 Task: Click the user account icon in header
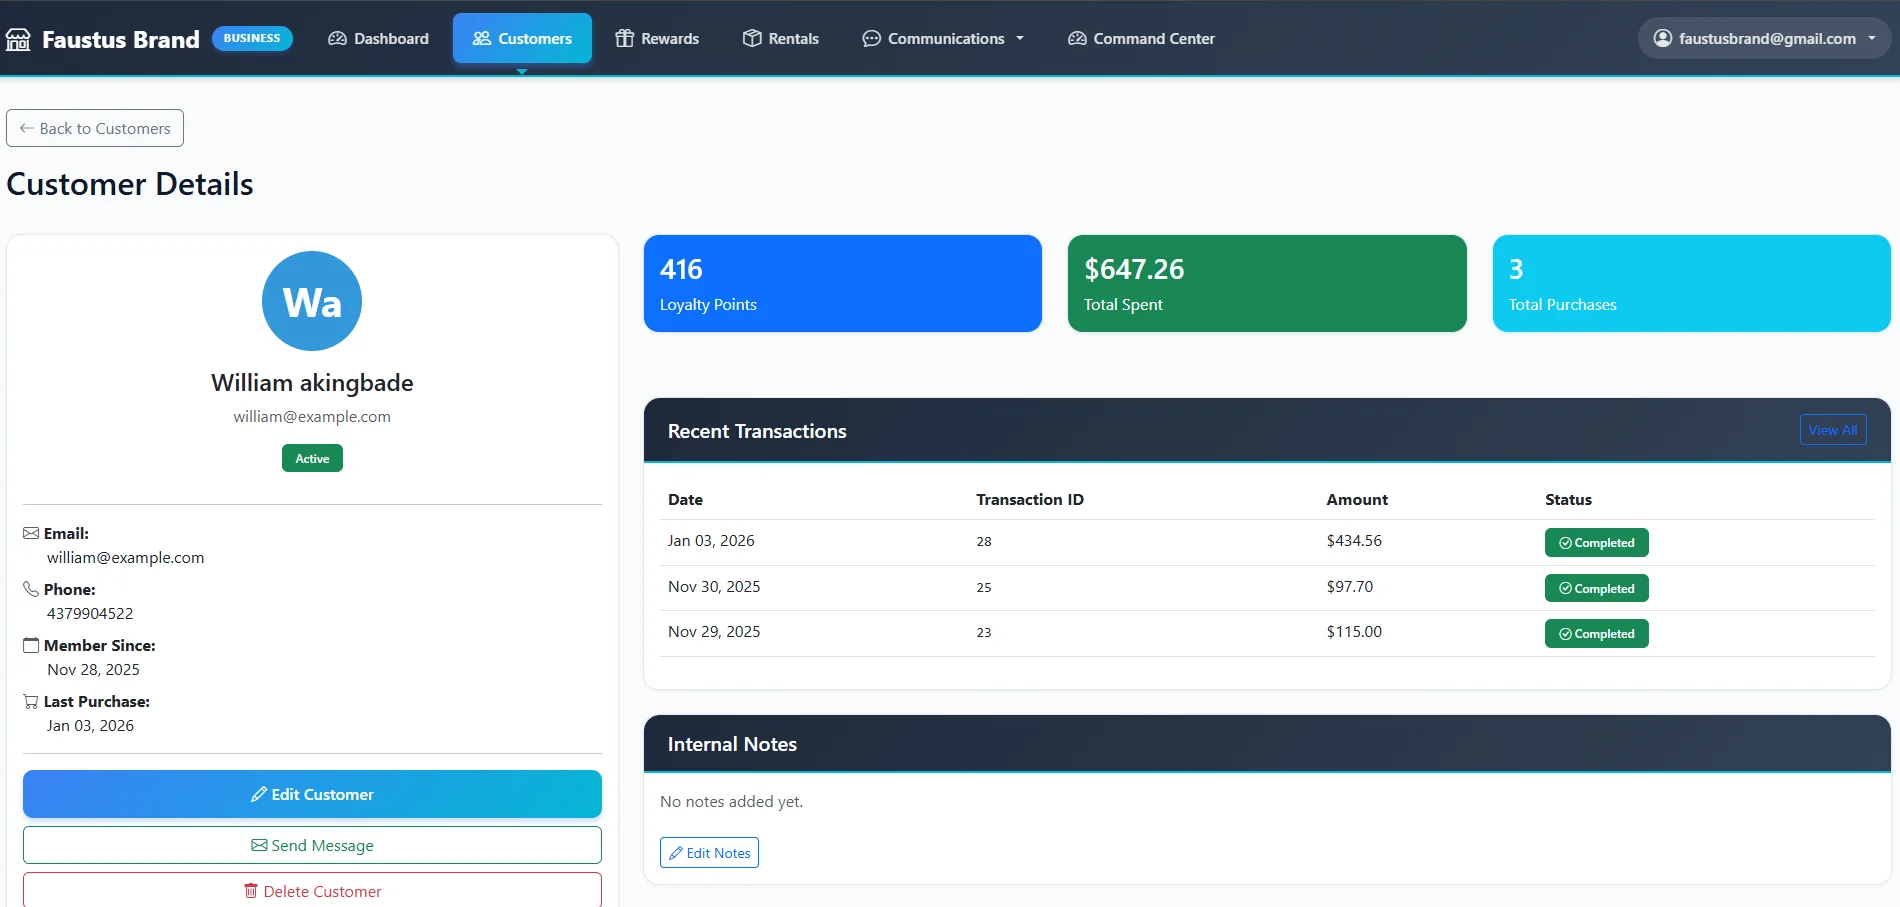1662,39
